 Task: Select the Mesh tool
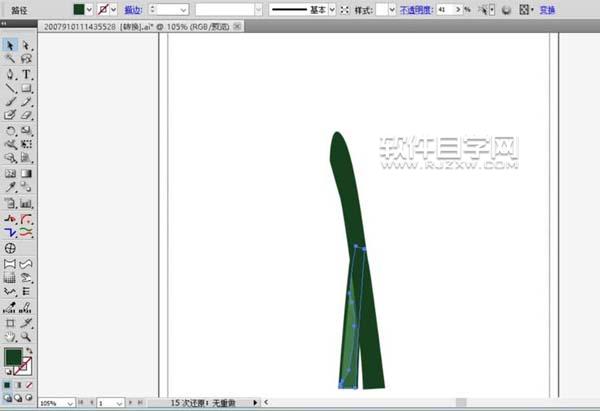10,173
